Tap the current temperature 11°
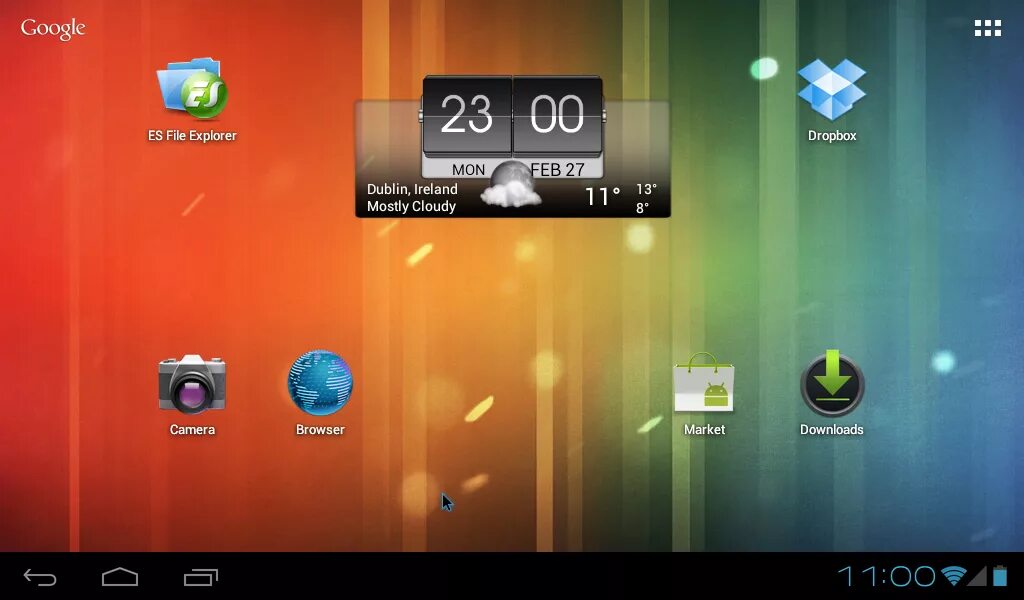This screenshot has width=1024, height=600. pyautogui.click(x=602, y=197)
